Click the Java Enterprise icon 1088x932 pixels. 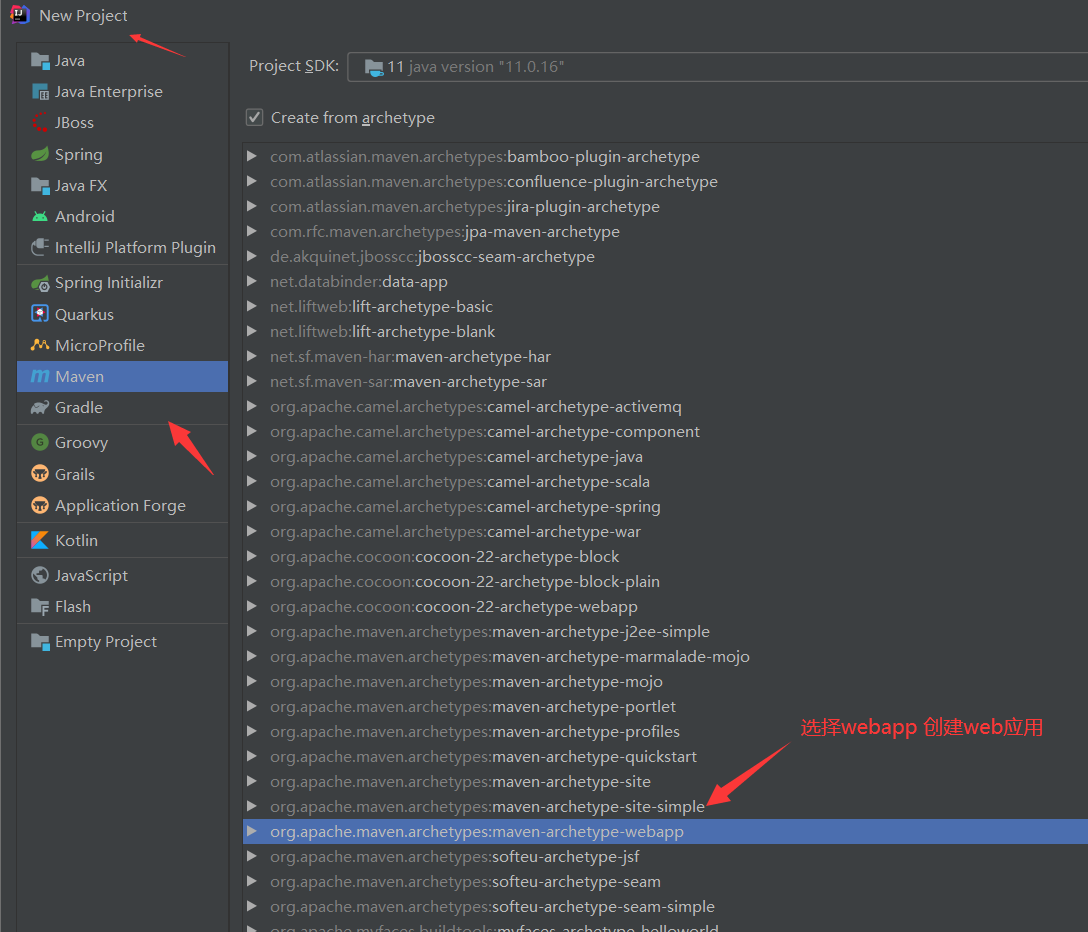(x=40, y=92)
